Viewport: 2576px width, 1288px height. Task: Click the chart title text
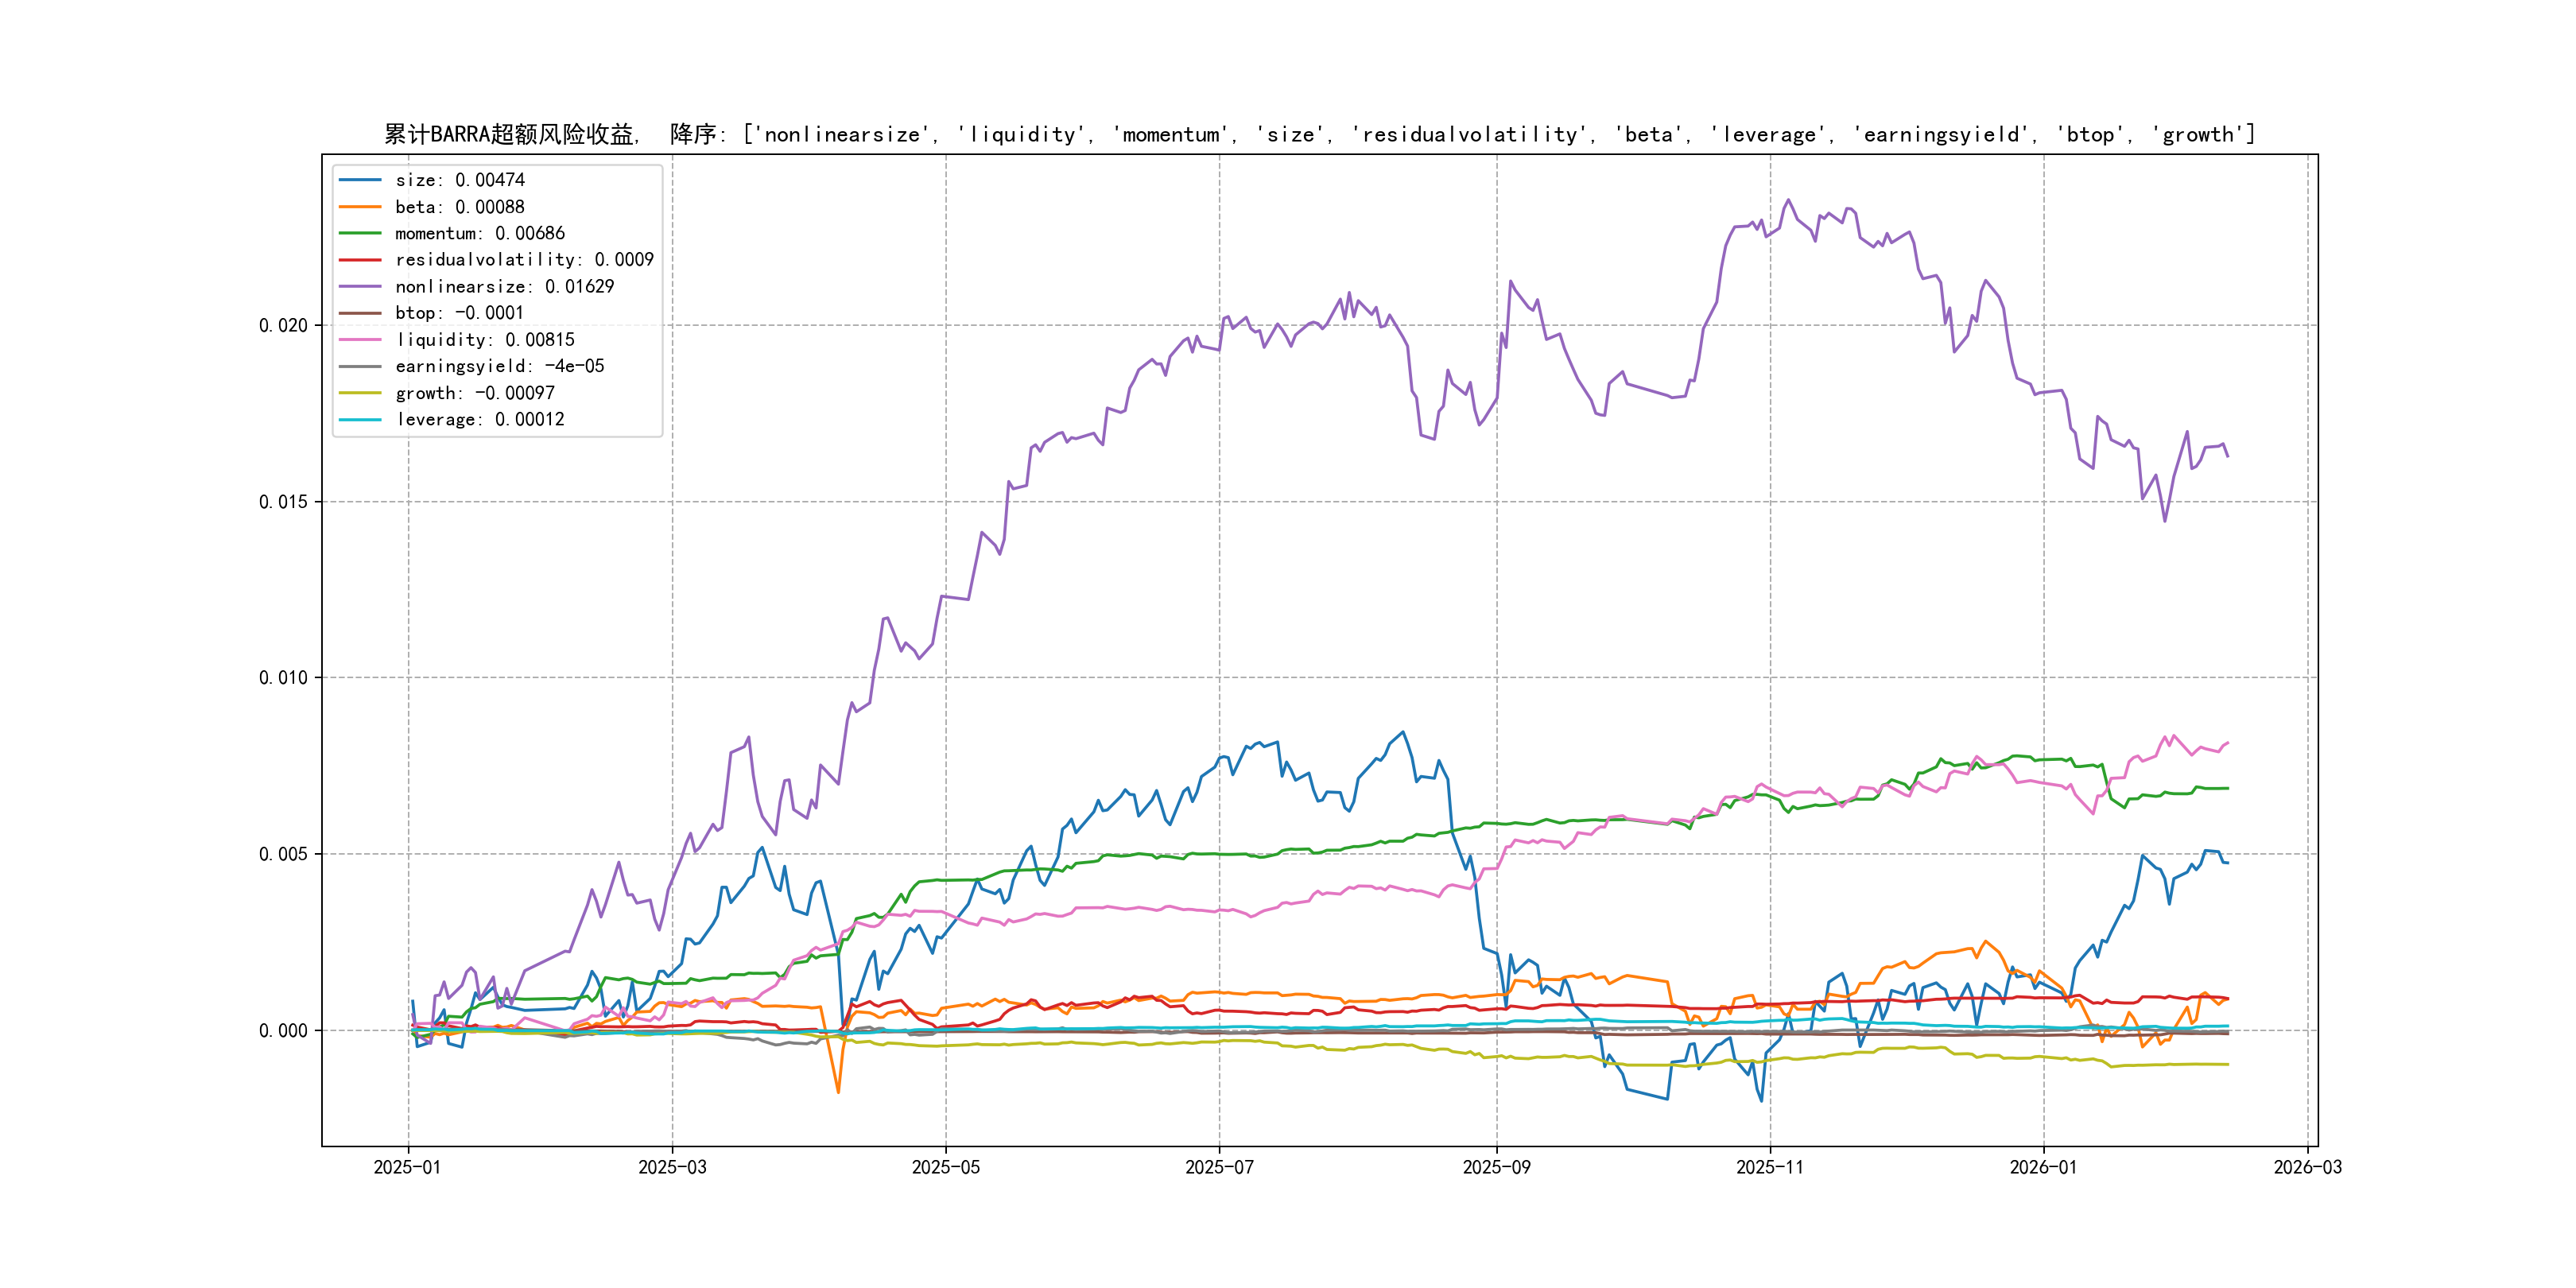(x=1319, y=135)
